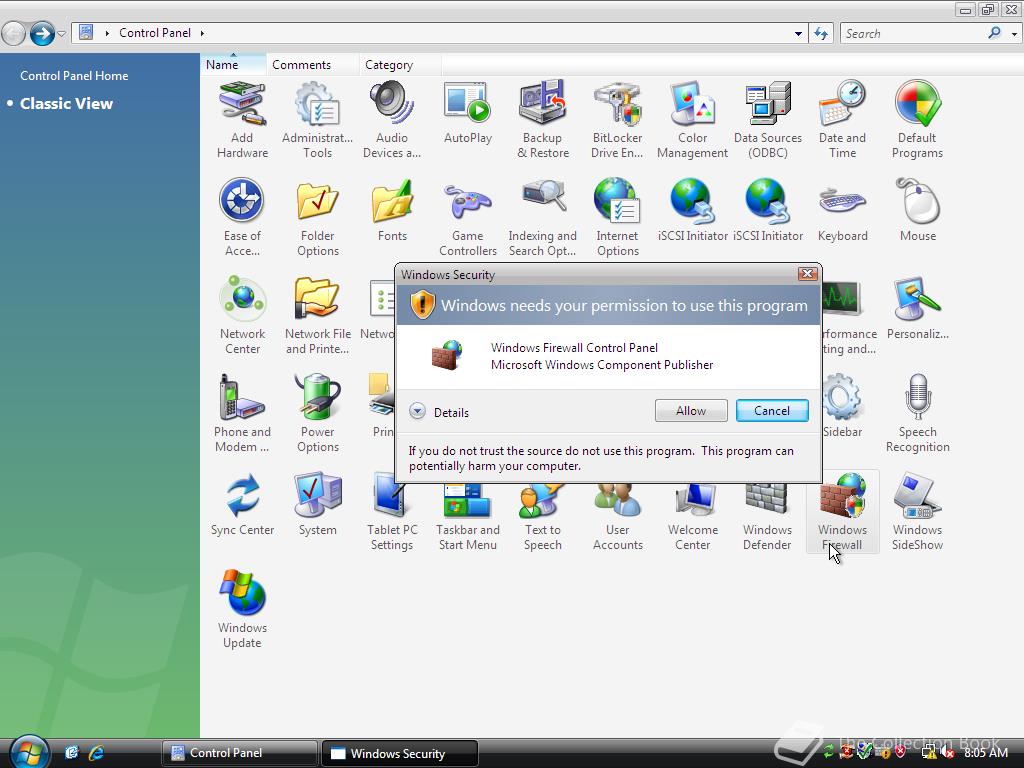The height and width of the screenshot is (768, 1024).
Task: Open Welcome Center icon
Action: (692, 519)
